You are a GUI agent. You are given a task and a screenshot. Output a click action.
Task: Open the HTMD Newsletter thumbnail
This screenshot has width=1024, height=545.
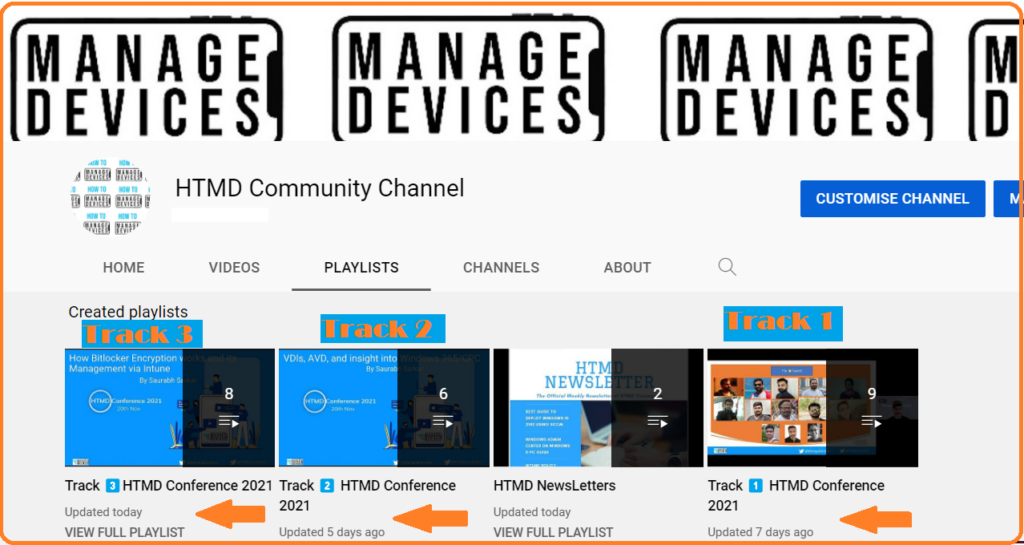pos(598,407)
